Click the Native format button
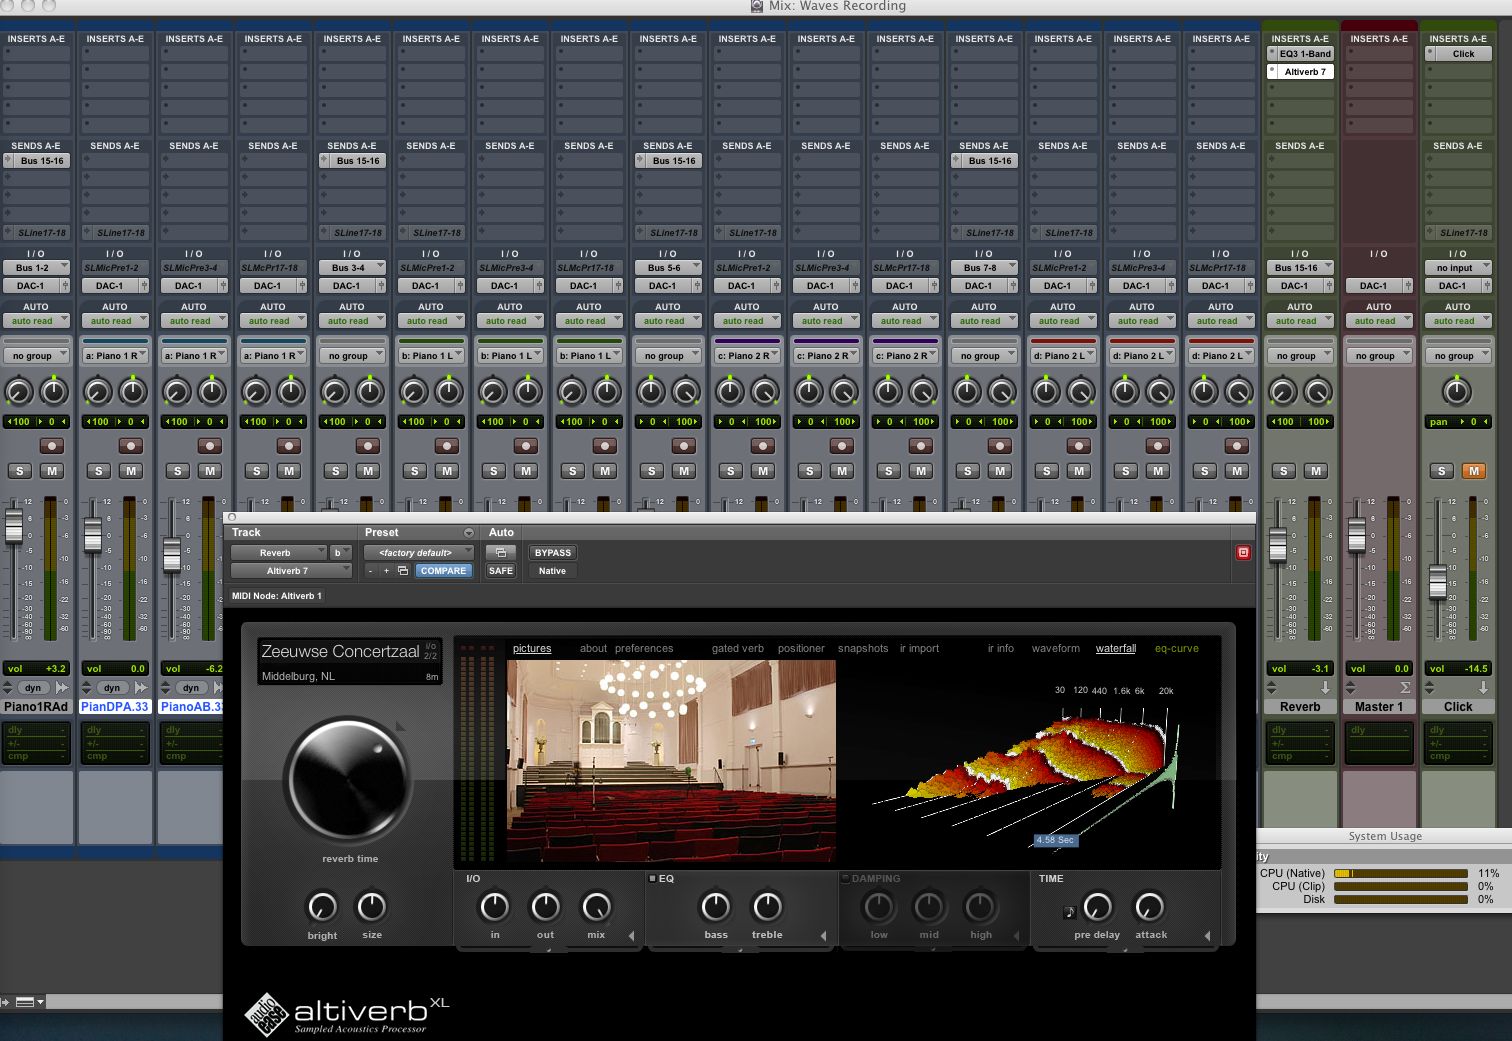 [552, 571]
